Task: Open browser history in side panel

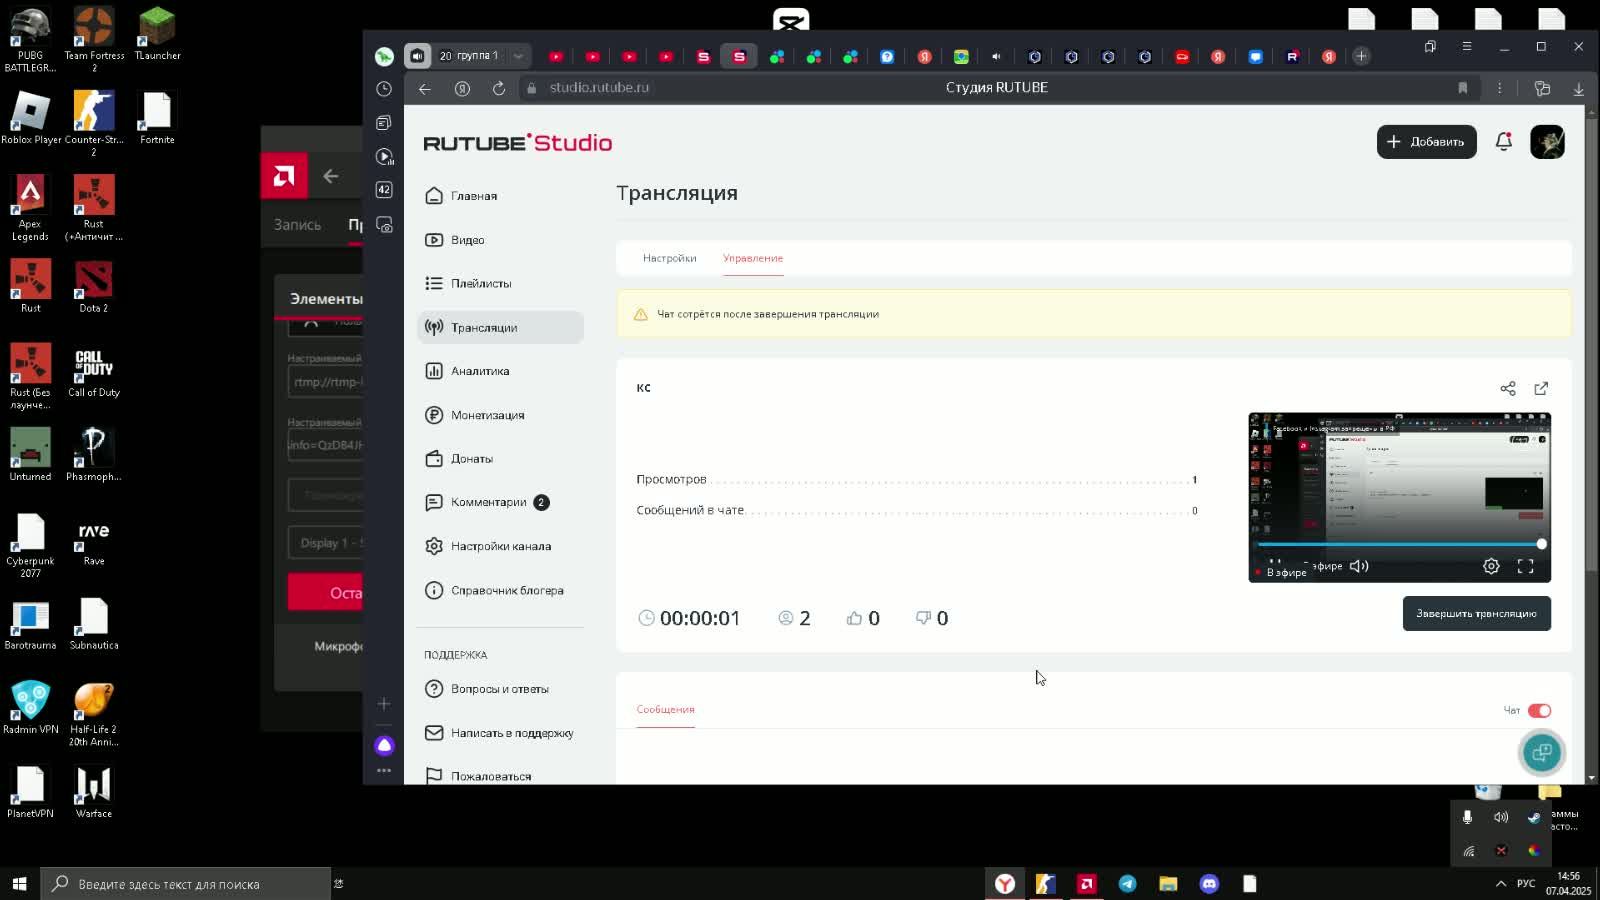Action: pyautogui.click(x=384, y=89)
